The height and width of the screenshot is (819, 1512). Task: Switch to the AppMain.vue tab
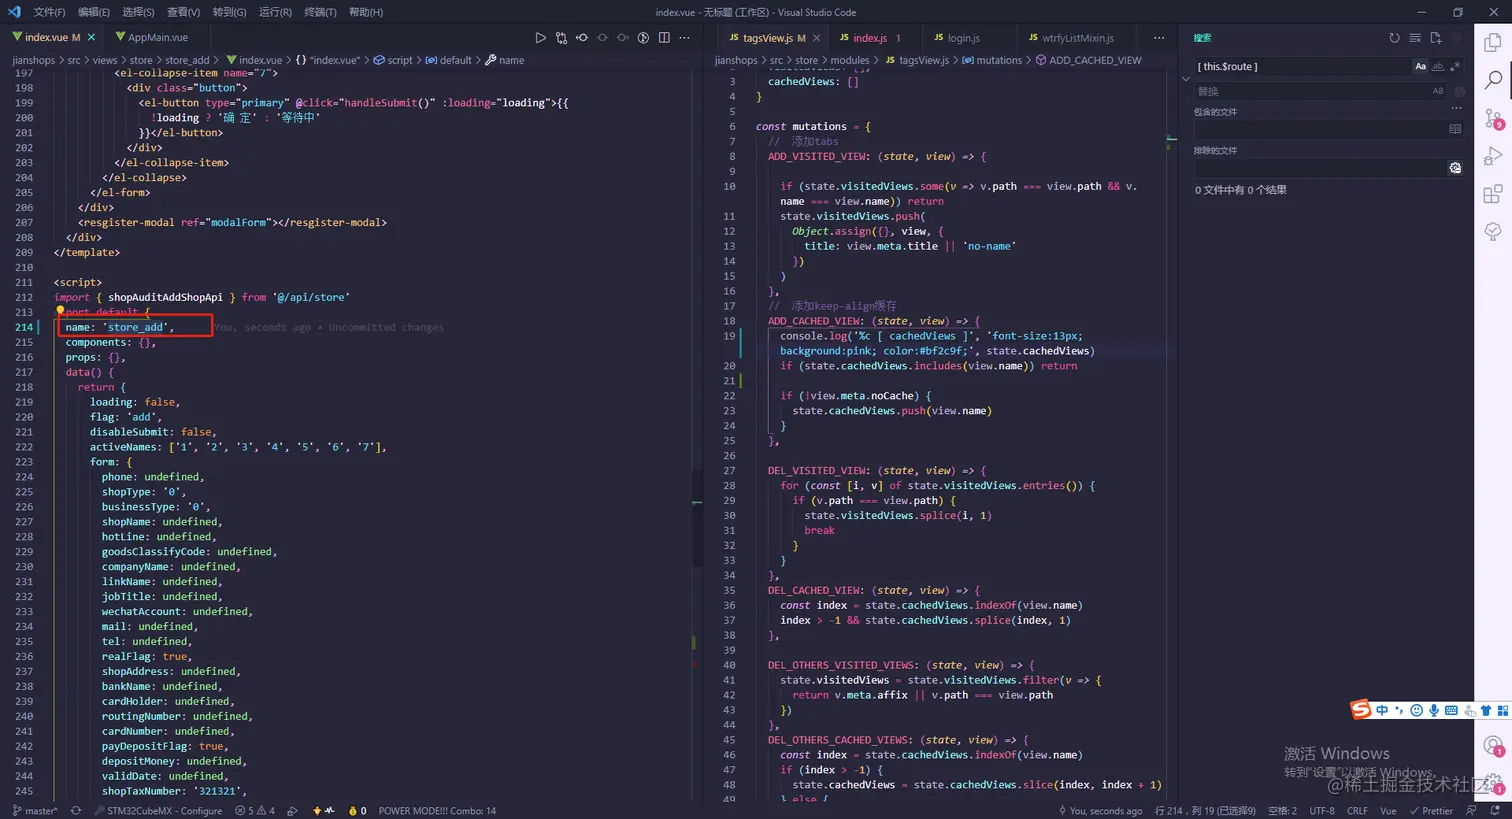click(151, 38)
